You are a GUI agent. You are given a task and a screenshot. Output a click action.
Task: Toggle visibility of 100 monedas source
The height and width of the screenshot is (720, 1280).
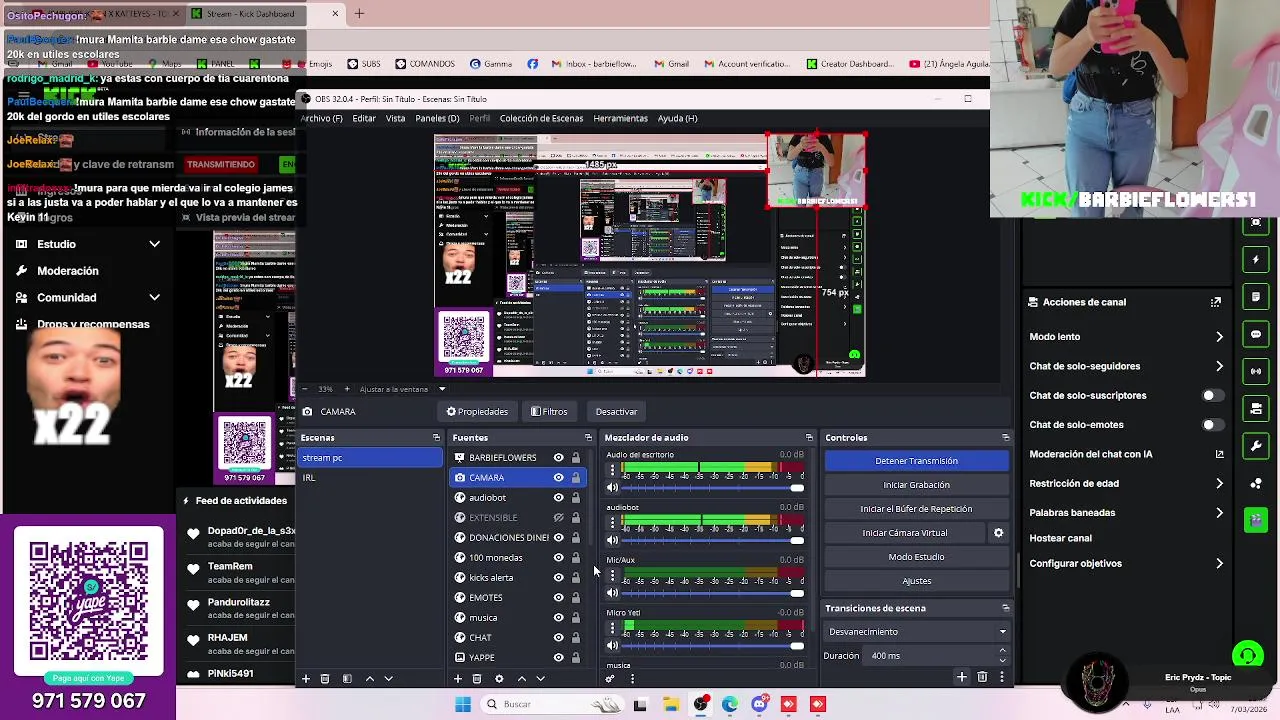pyautogui.click(x=558, y=558)
